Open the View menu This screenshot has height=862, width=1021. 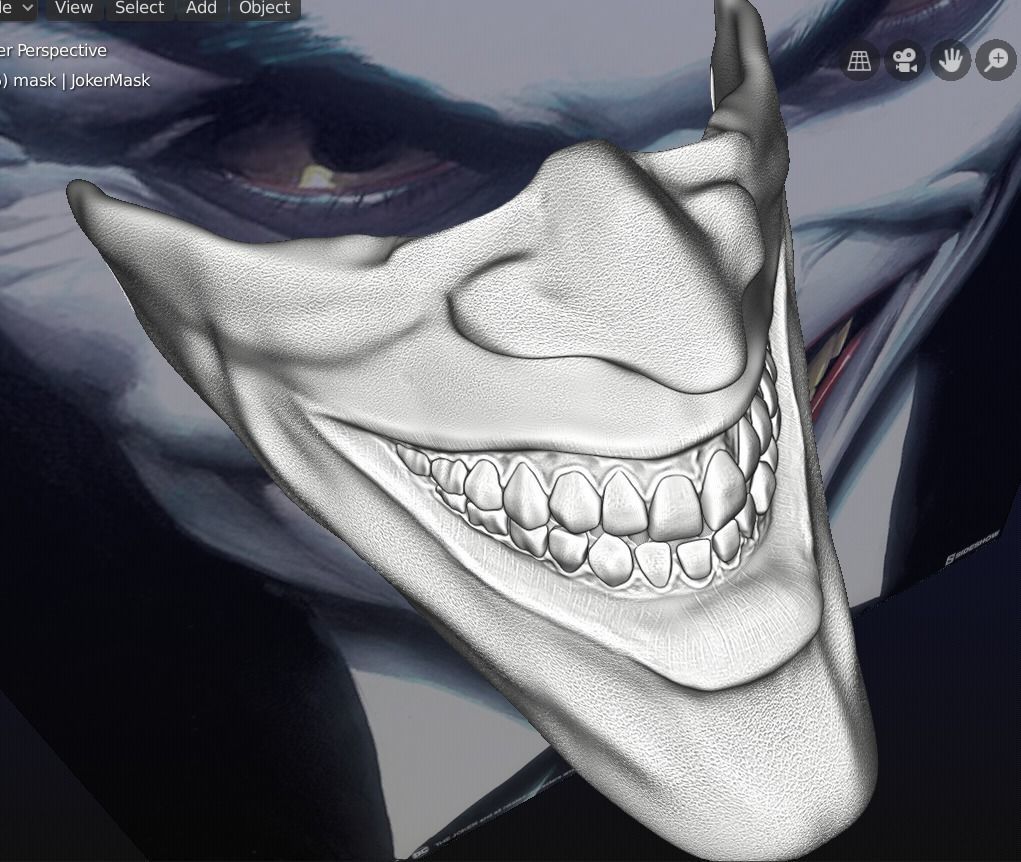tap(74, 8)
